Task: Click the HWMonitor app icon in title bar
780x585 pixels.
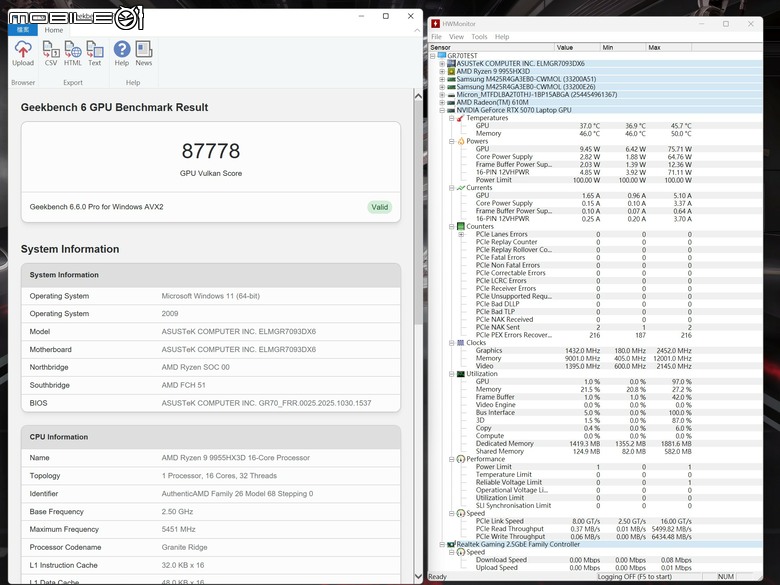Action: click(436, 24)
